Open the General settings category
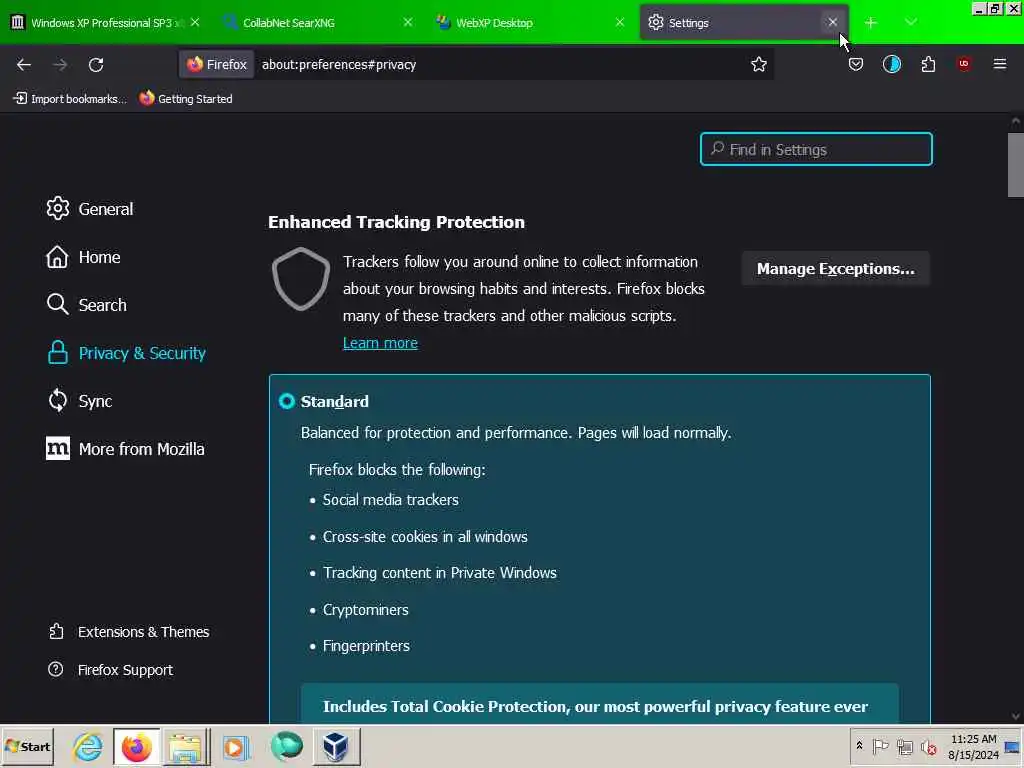Image resolution: width=1024 pixels, height=768 pixels. pyautogui.click(x=90, y=209)
